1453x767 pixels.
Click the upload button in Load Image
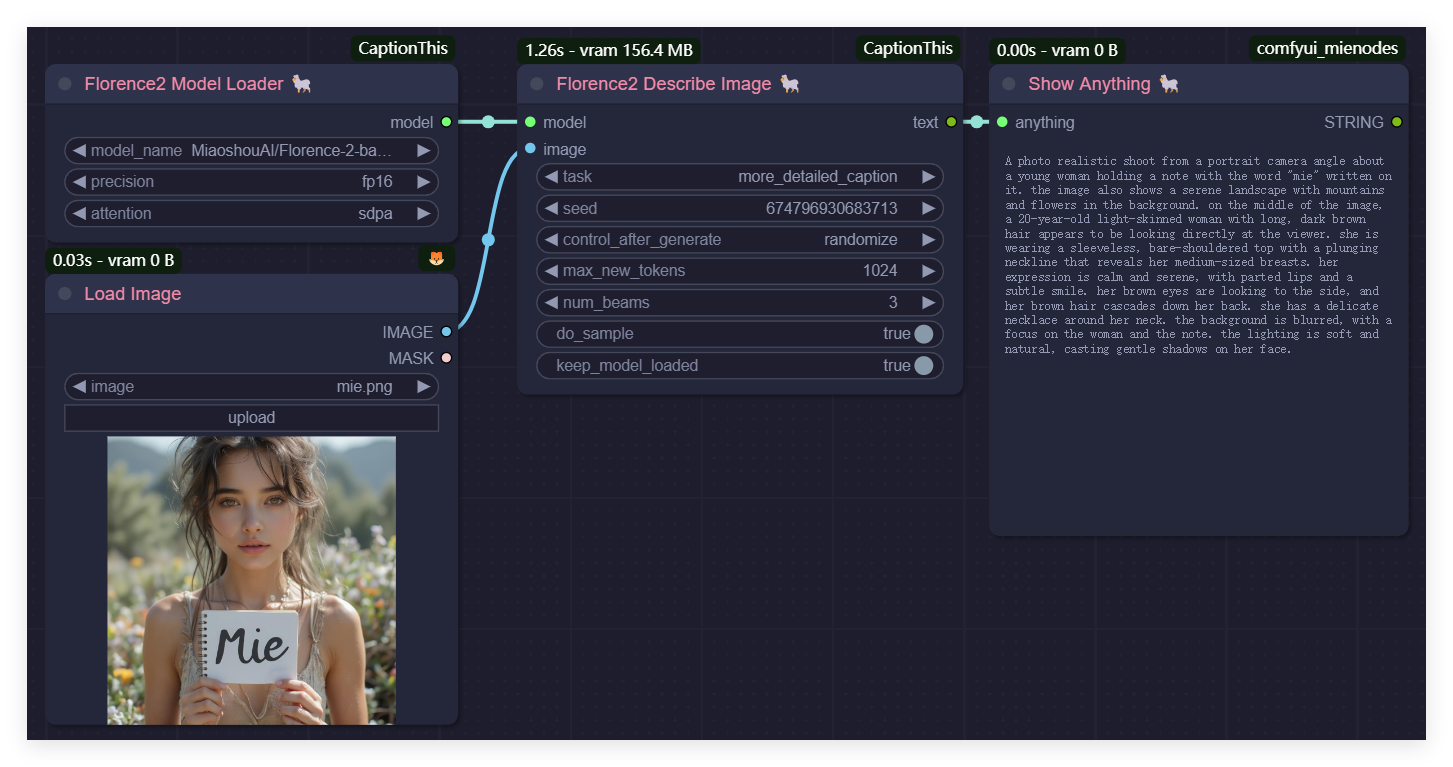coord(251,418)
